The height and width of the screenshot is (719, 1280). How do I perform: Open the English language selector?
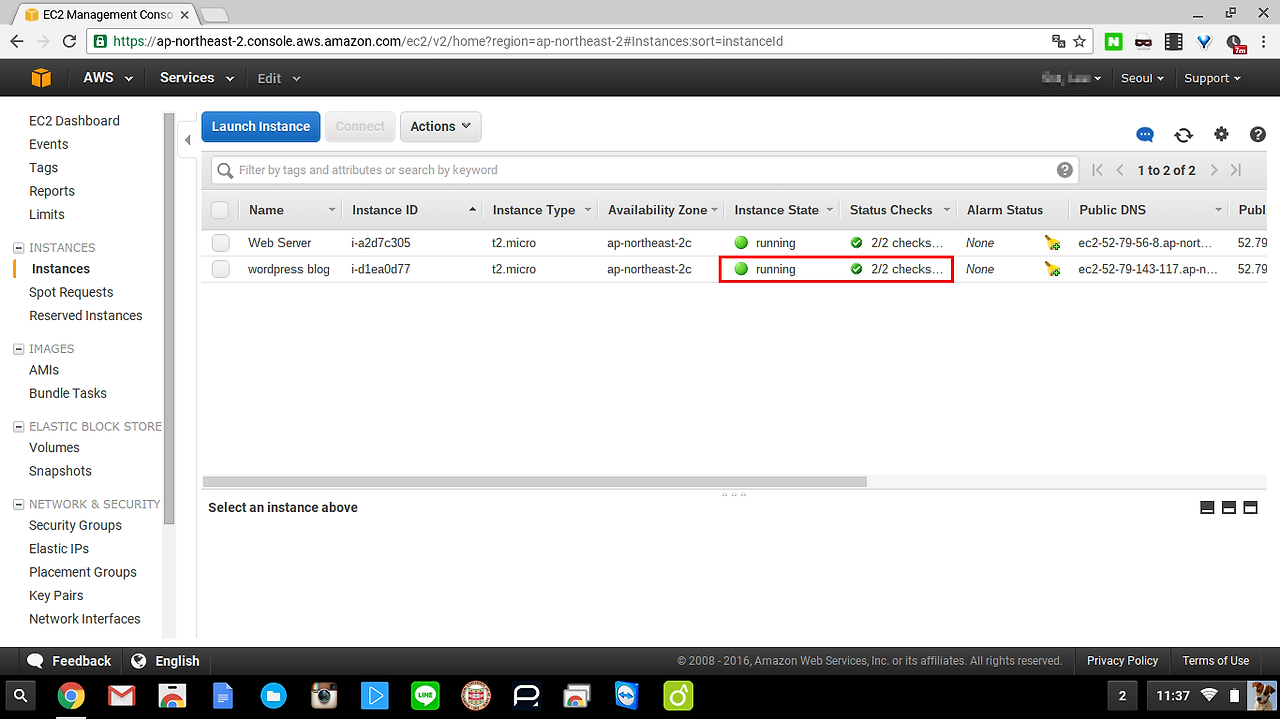(166, 661)
